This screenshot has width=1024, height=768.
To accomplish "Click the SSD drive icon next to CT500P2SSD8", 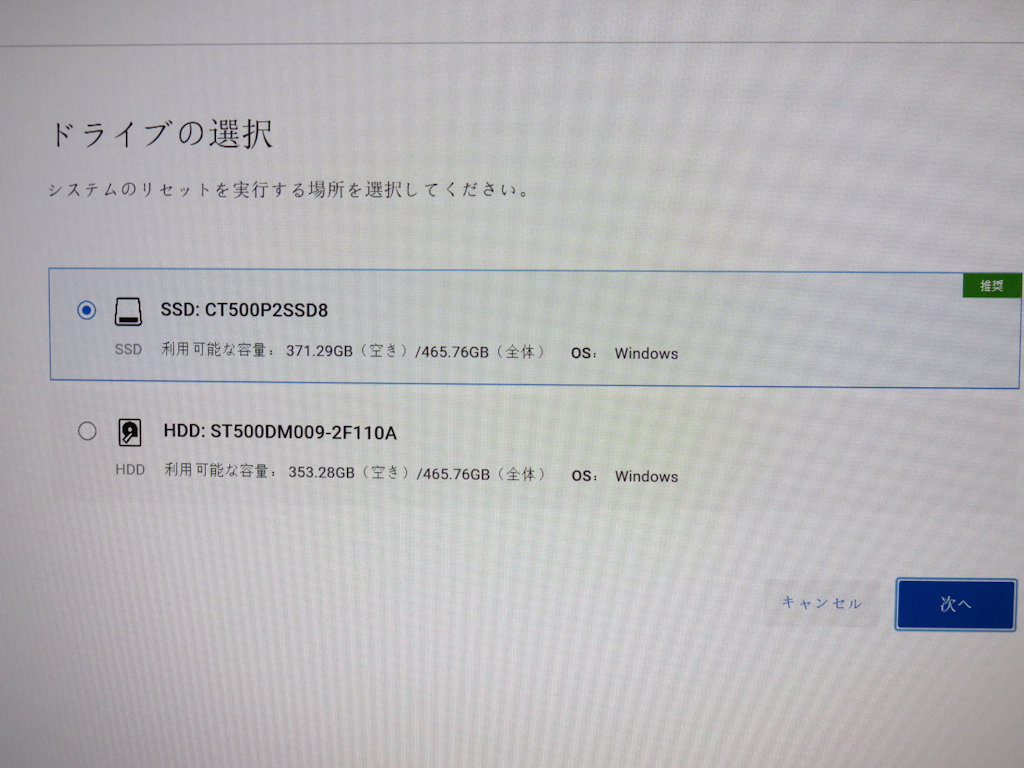I will [129, 311].
